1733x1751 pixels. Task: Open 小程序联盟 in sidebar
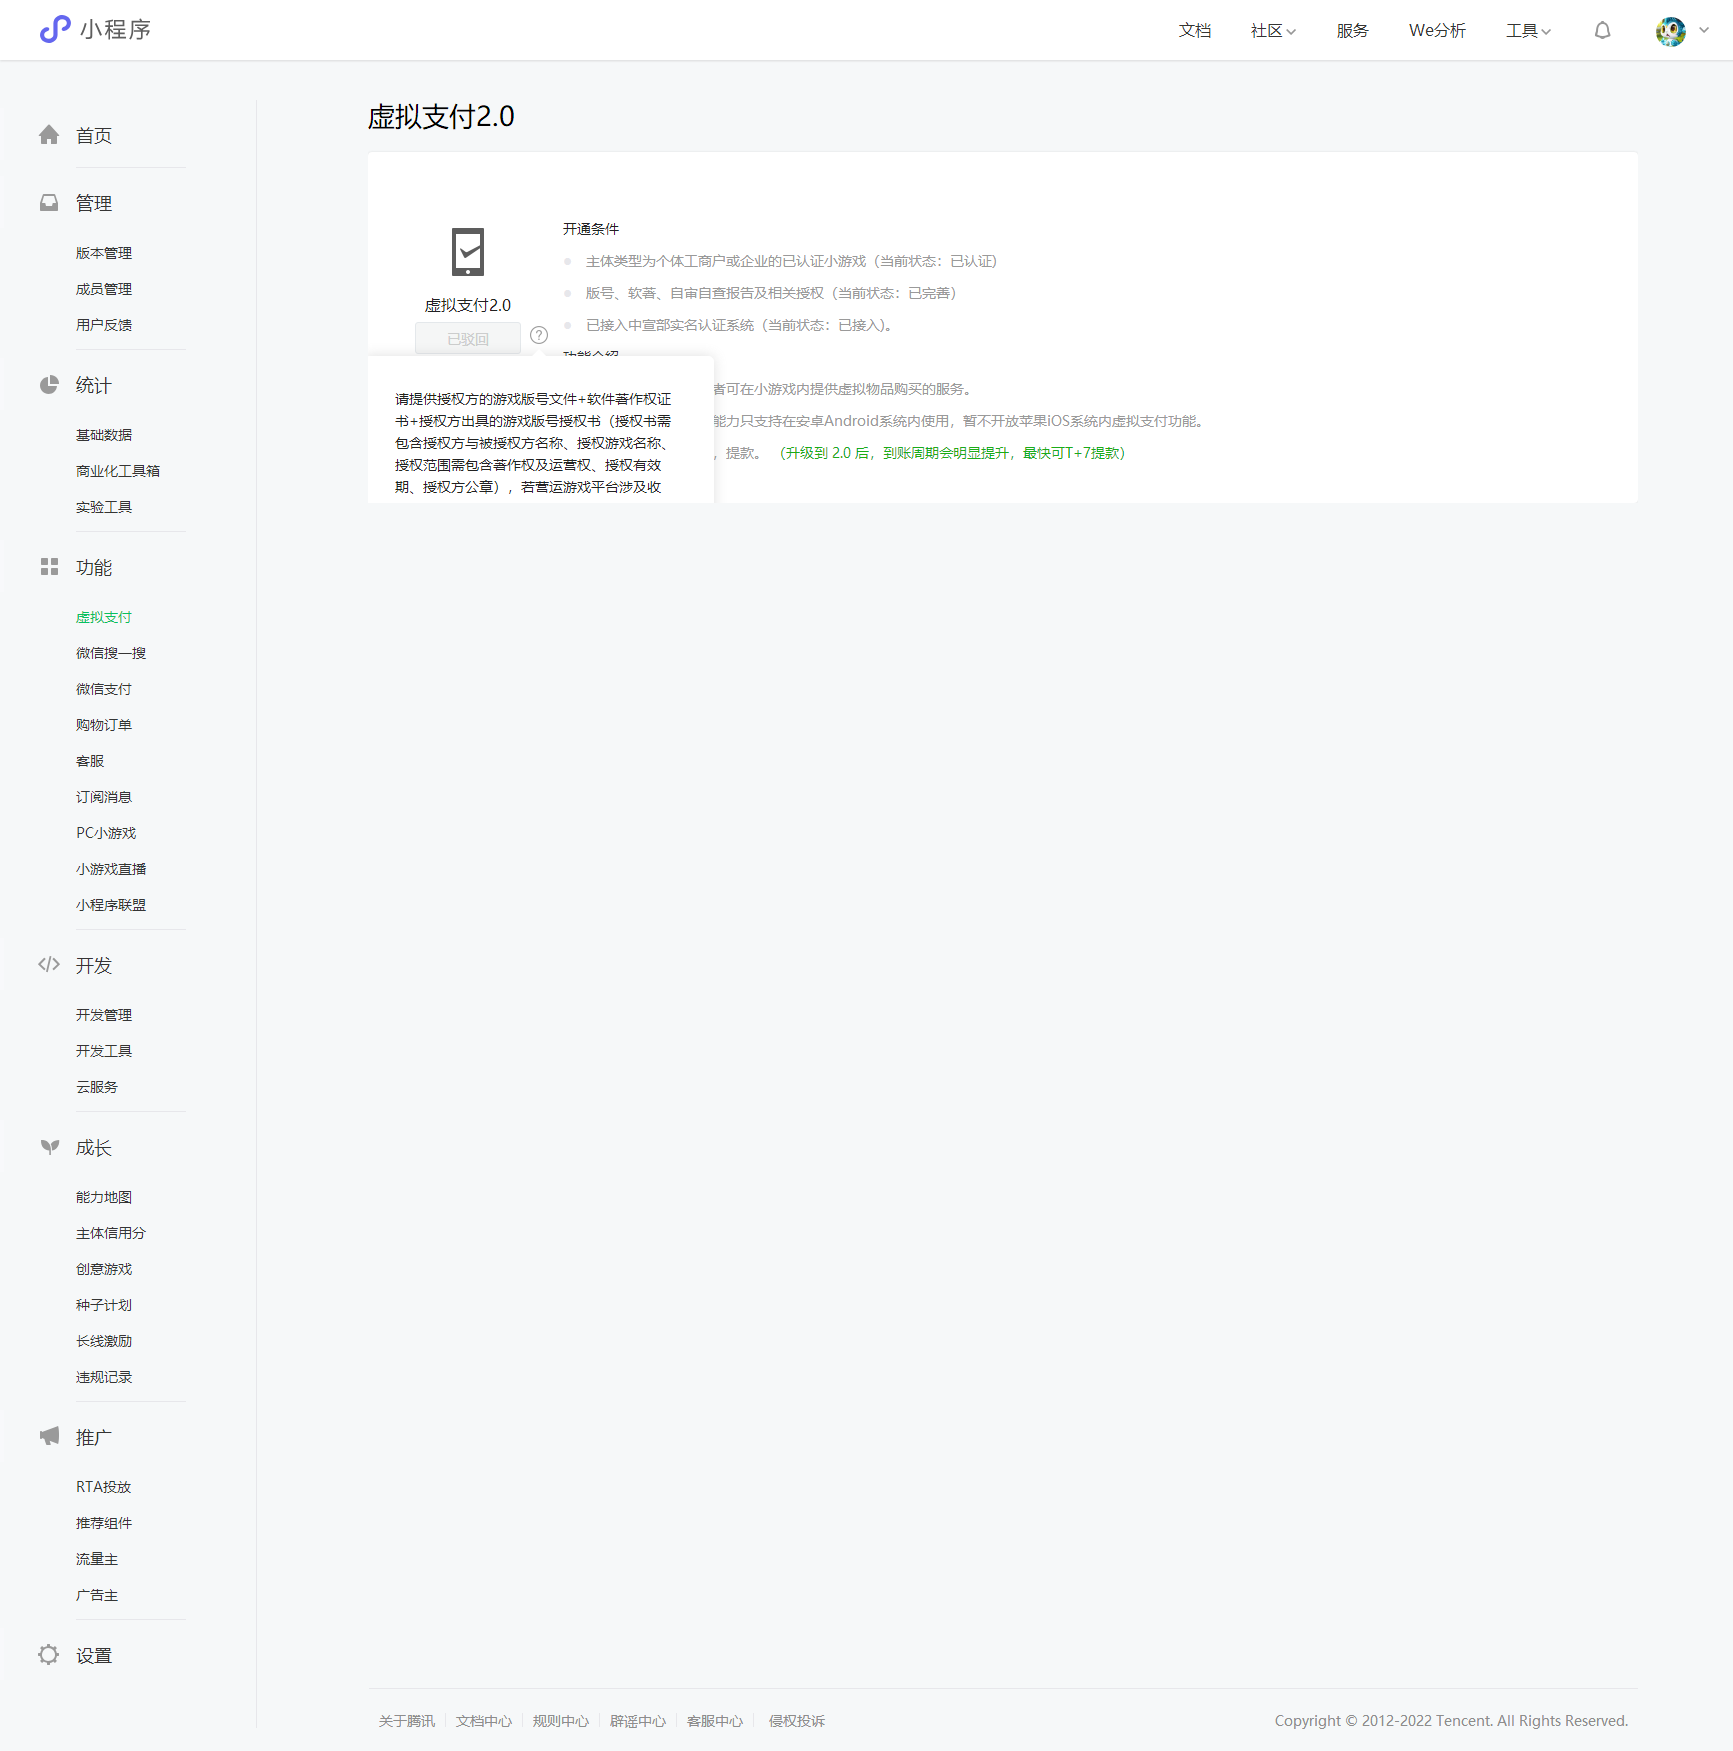click(111, 905)
